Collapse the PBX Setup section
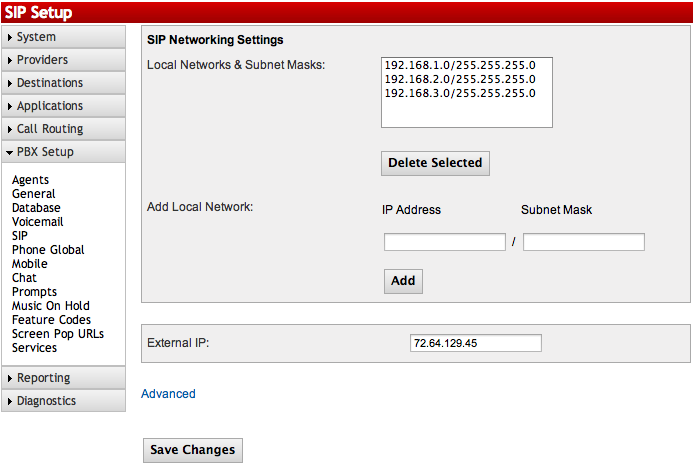This screenshot has width=693, height=469. [x=63, y=152]
